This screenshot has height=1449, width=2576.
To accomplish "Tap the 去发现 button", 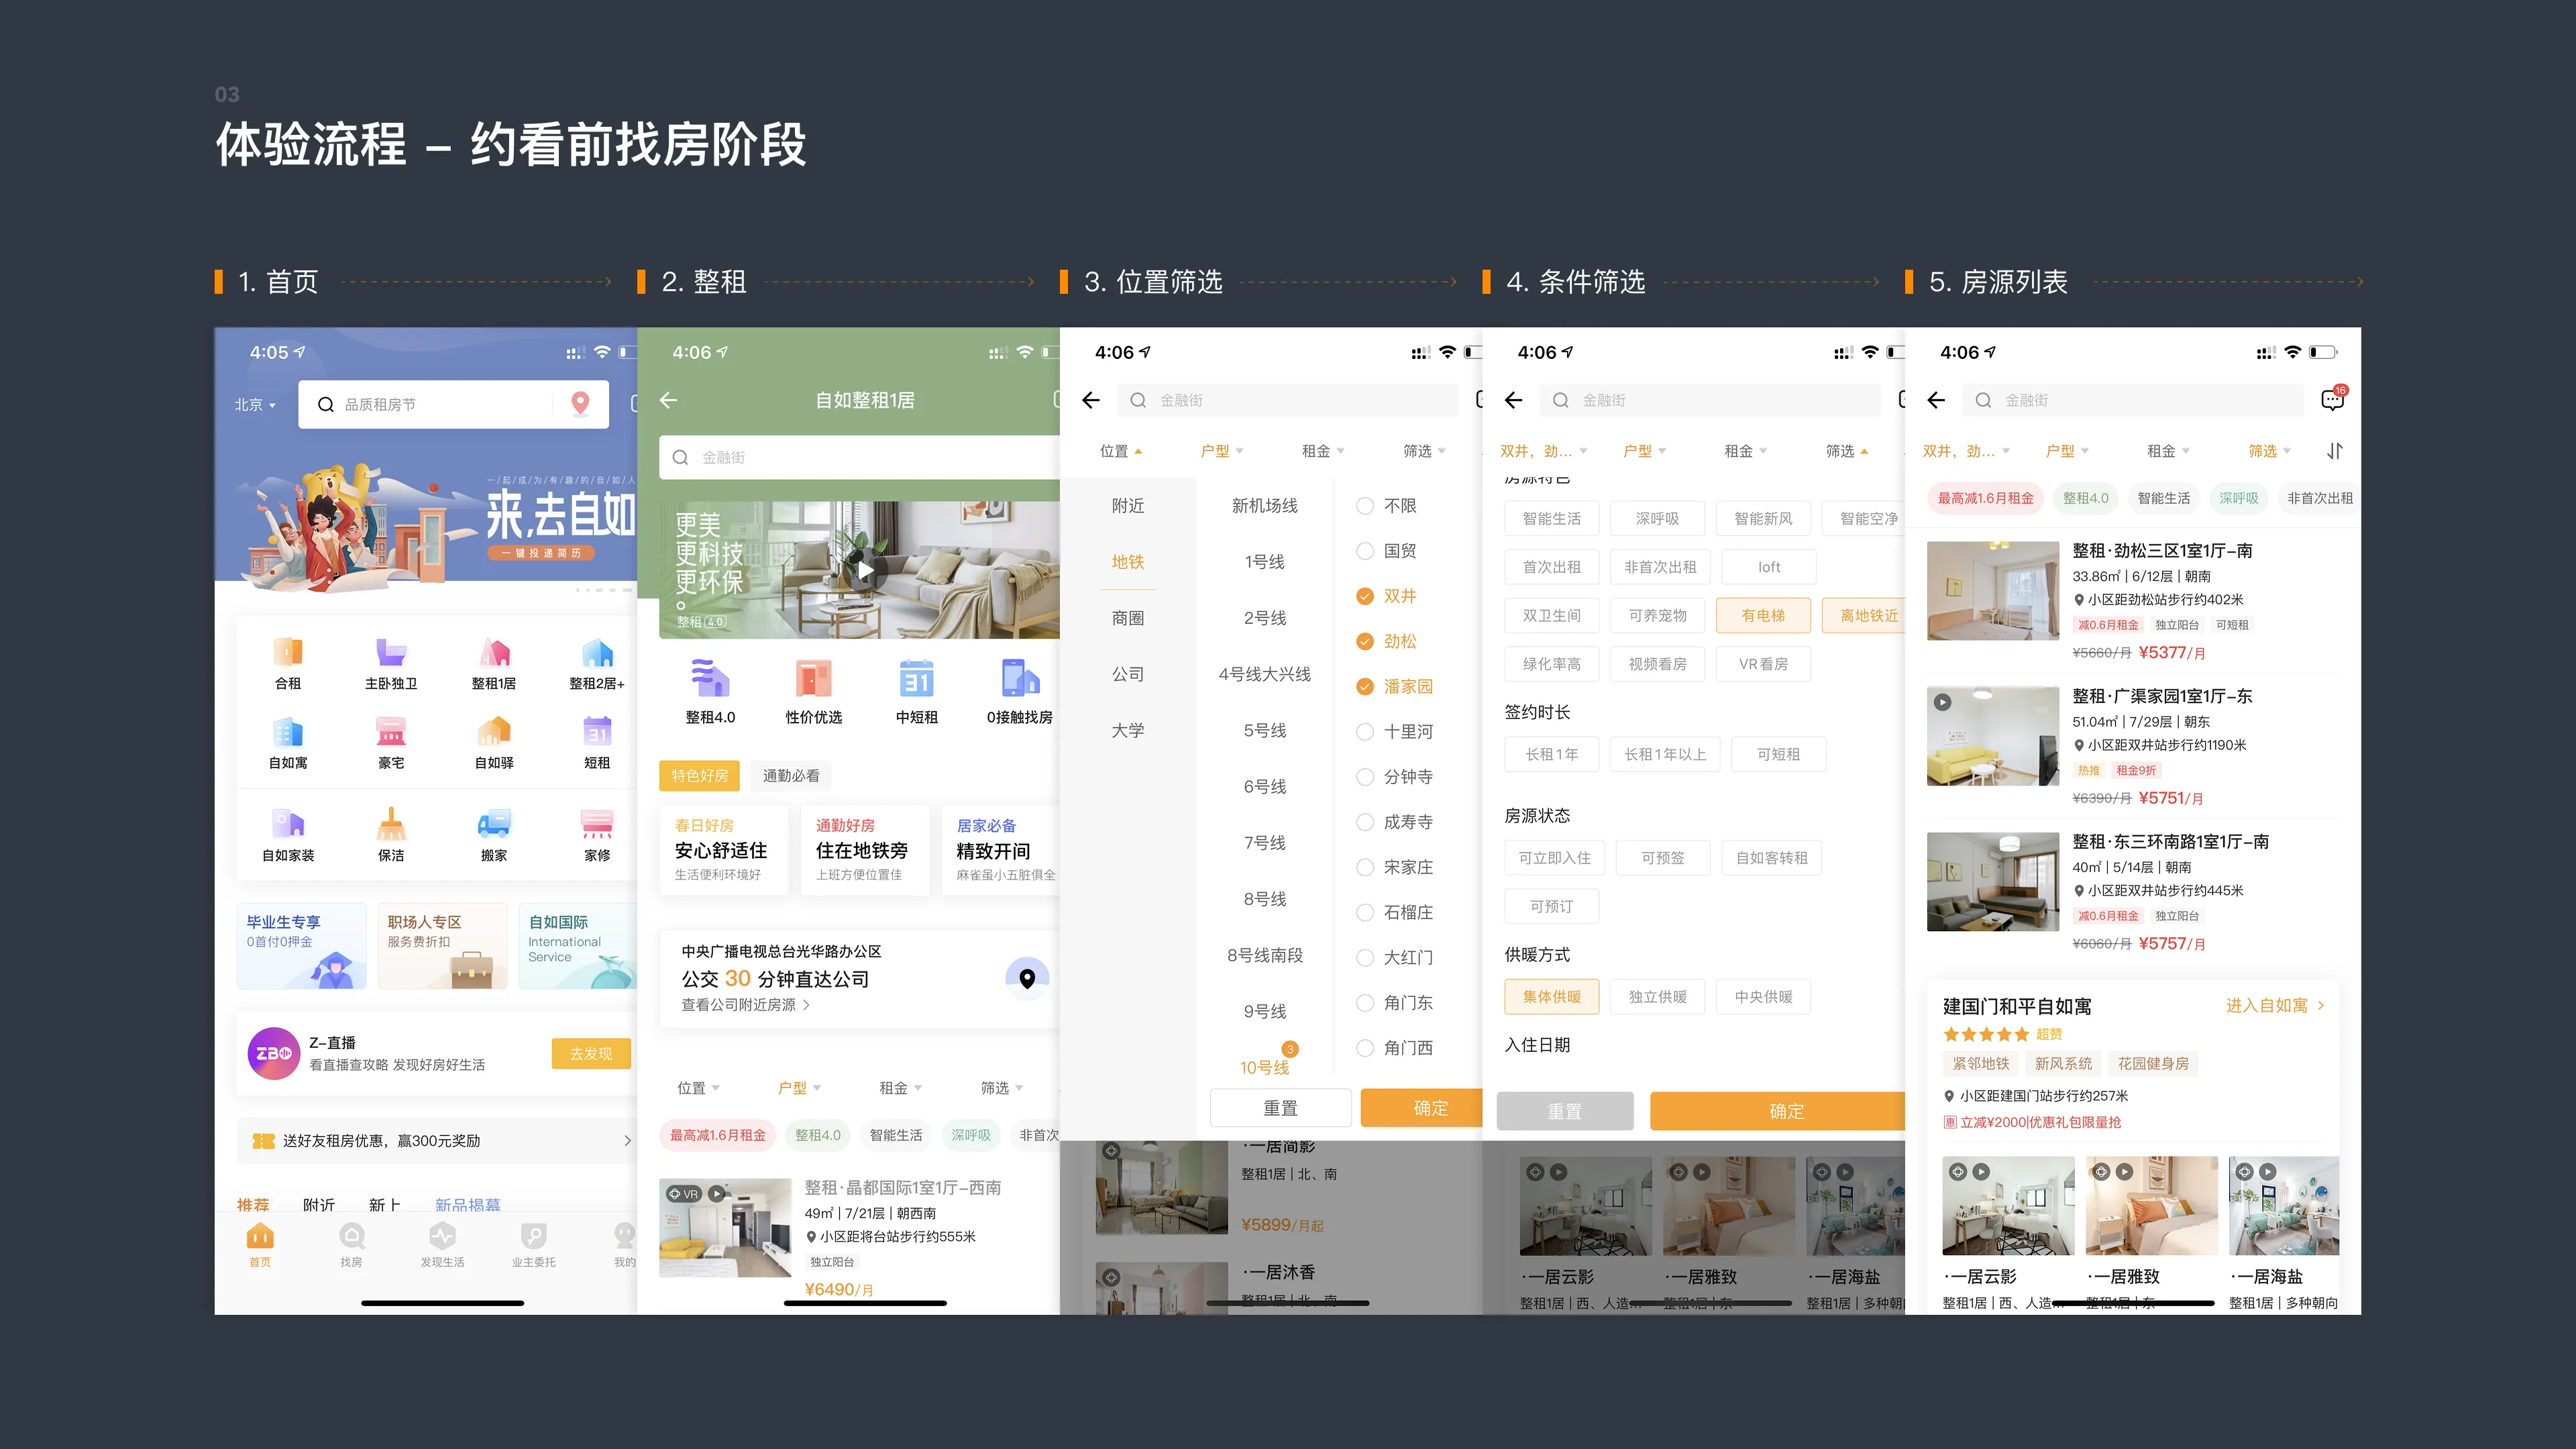I will [x=591, y=1053].
